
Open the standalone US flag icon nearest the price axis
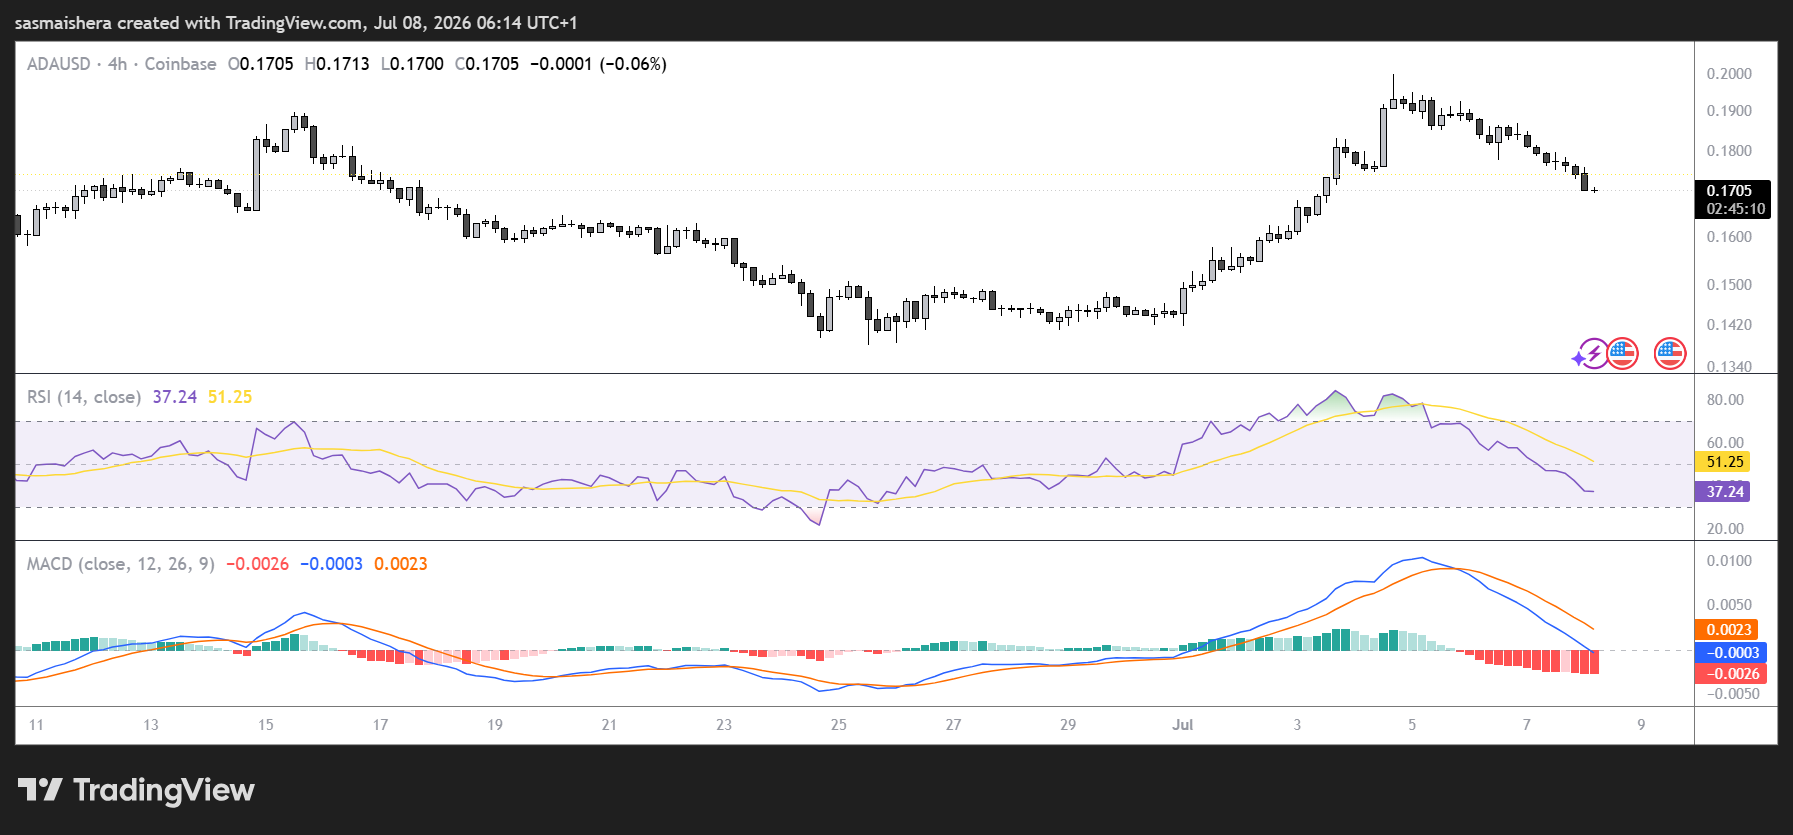click(1670, 353)
